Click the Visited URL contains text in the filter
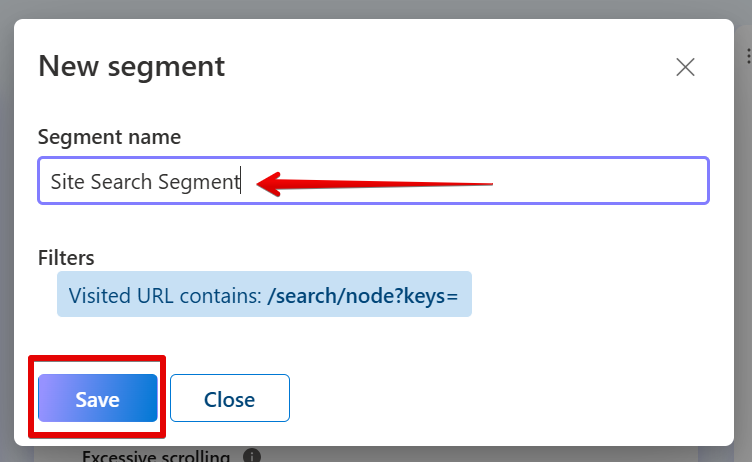This screenshot has width=752, height=462. pos(165,296)
